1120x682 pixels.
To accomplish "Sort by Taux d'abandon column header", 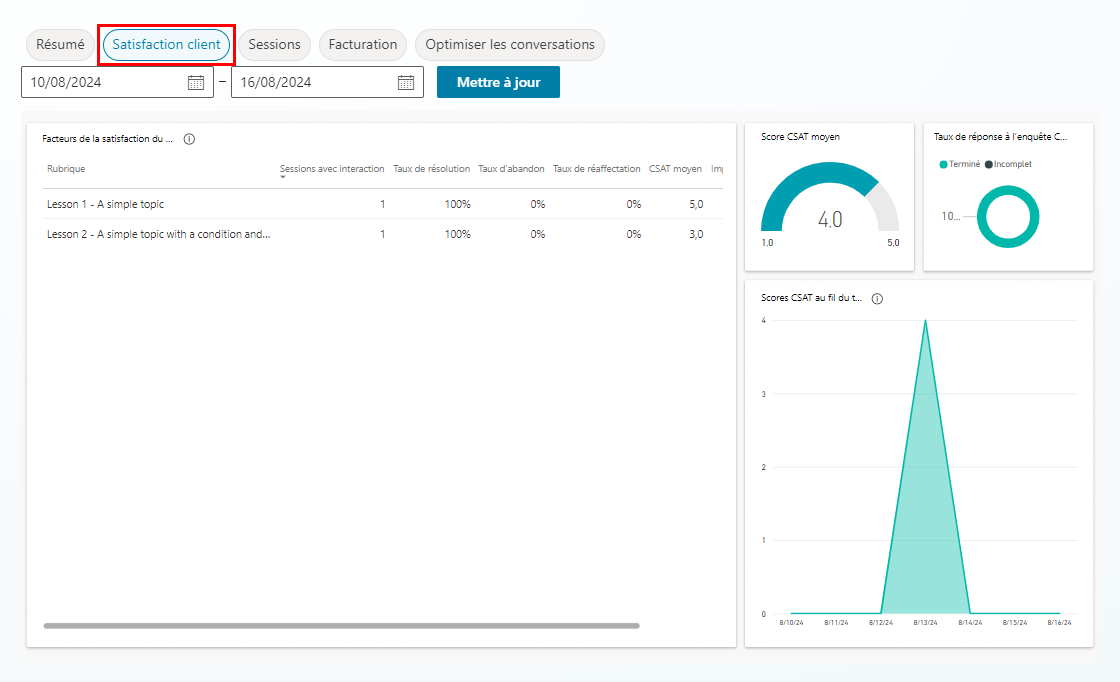I will tap(511, 169).
